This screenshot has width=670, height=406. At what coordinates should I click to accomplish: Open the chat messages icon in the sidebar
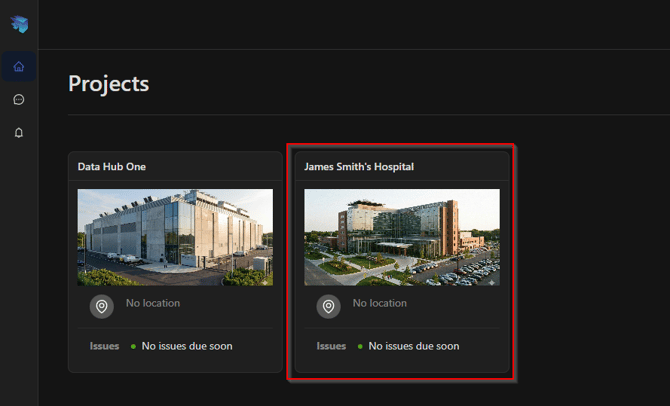pos(19,100)
